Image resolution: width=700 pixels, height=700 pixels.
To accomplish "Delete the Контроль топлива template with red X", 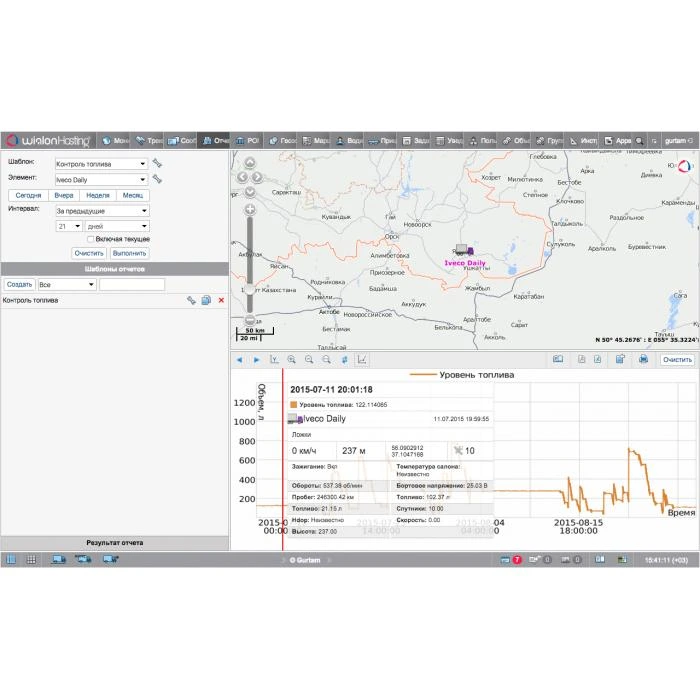I will click(x=221, y=300).
